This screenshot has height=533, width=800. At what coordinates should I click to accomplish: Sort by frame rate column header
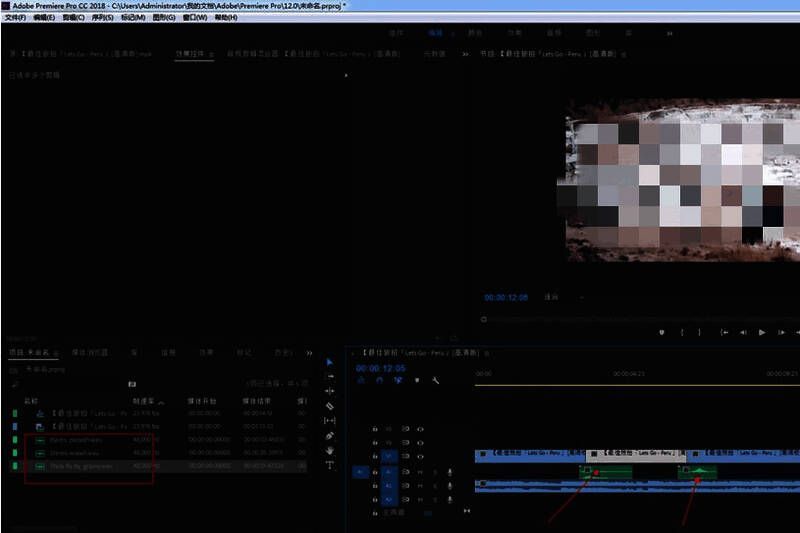[144, 401]
